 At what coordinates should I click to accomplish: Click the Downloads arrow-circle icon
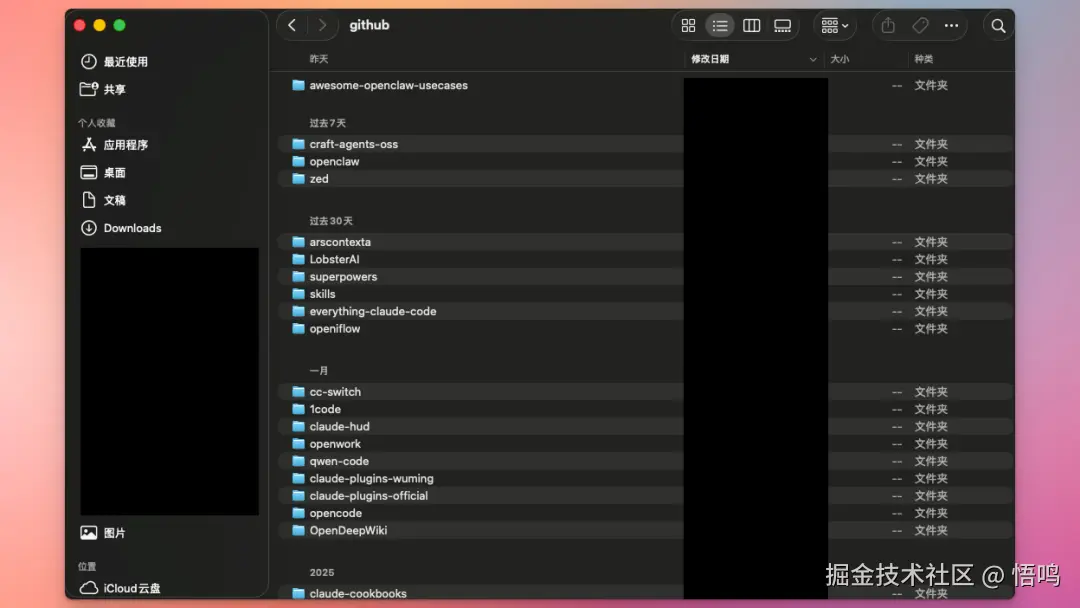tap(89, 228)
